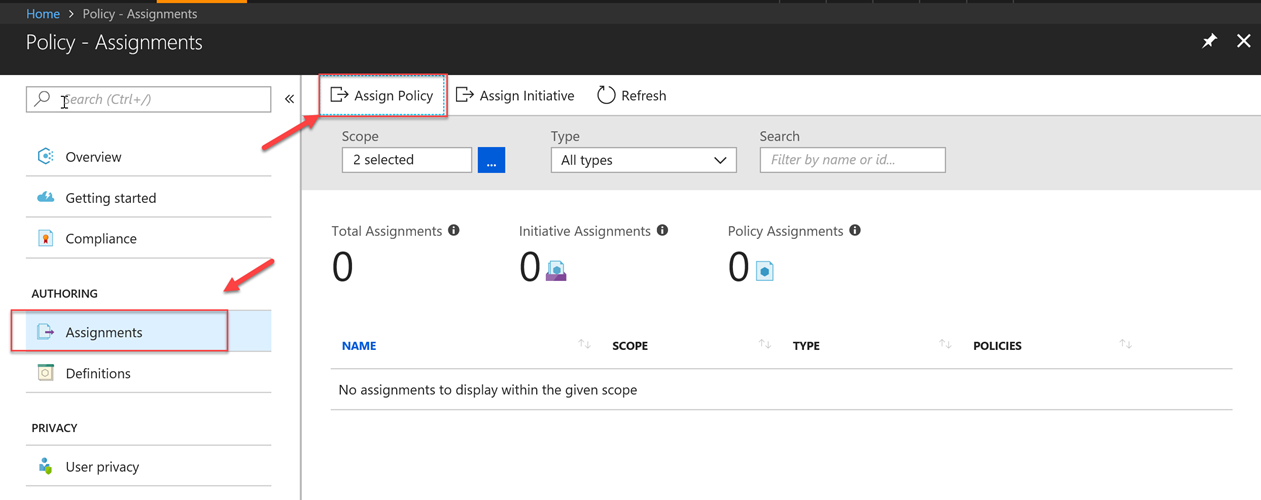The width and height of the screenshot is (1261, 500).
Task: Click the POLICIES column header
Action: click(997, 346)
